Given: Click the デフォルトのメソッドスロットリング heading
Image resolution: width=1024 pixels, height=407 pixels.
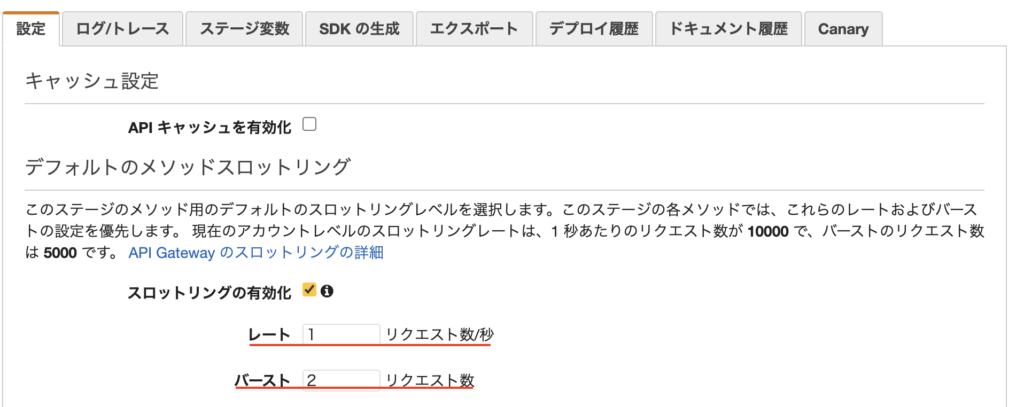Looking at the screenshot, I should (187, 166).
